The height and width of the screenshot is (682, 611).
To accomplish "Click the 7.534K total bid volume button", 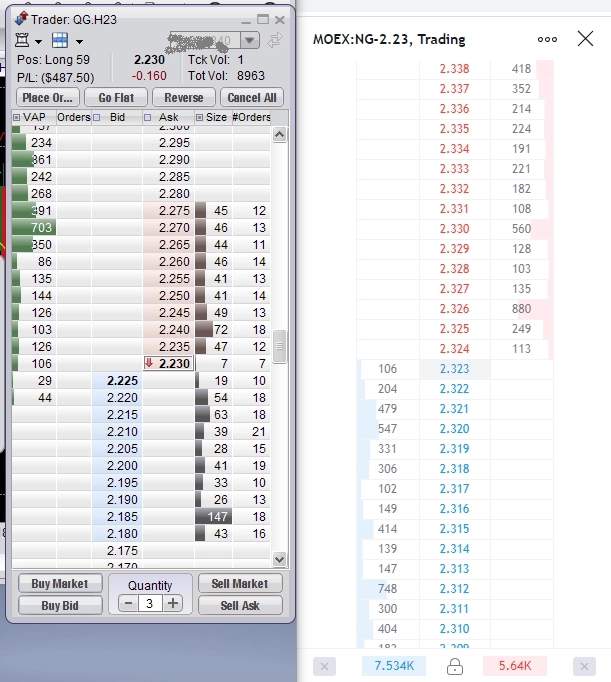I will coord(394,666).
